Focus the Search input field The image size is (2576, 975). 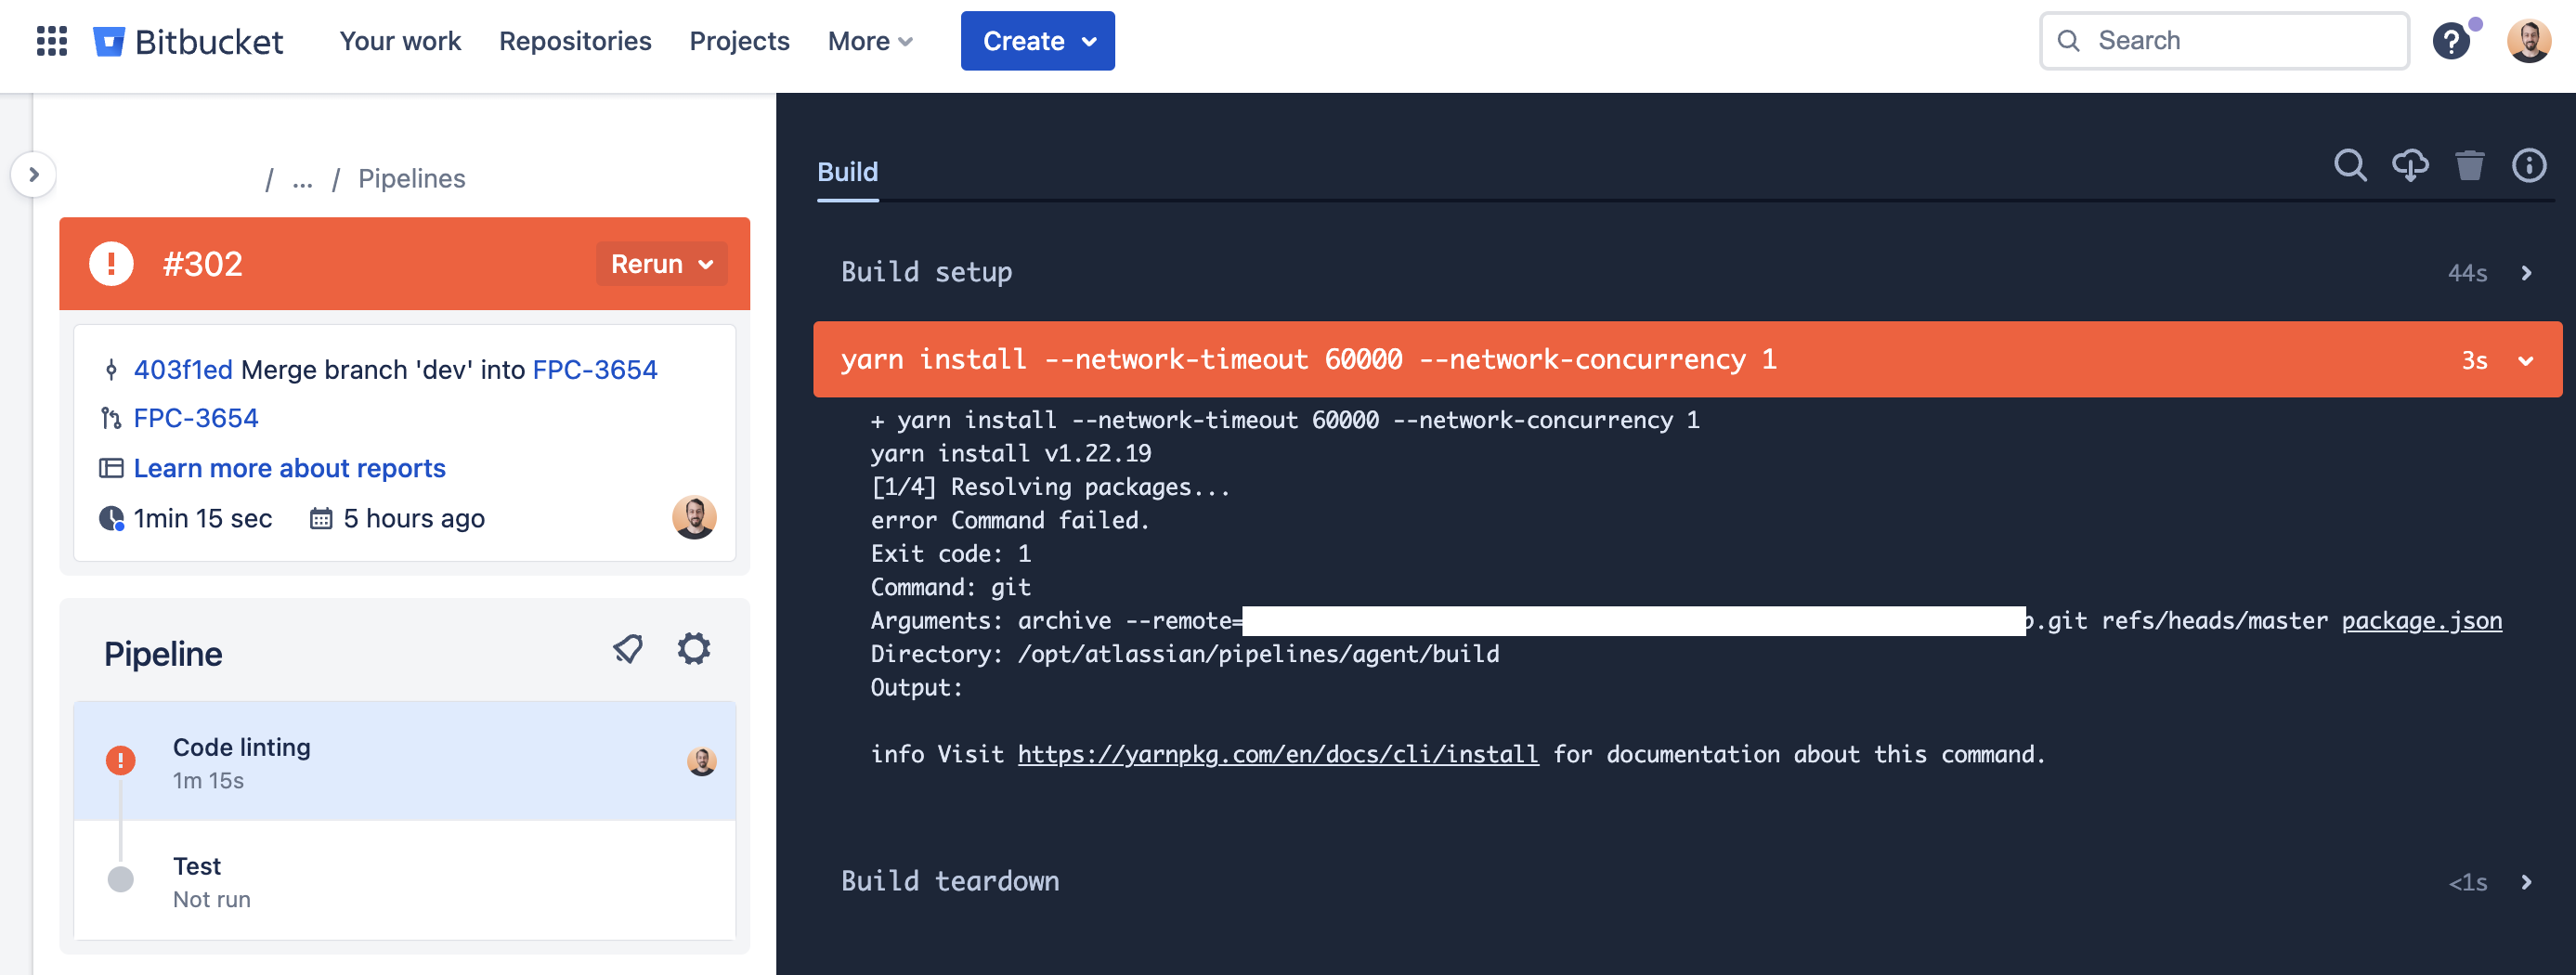point(2224,41)
